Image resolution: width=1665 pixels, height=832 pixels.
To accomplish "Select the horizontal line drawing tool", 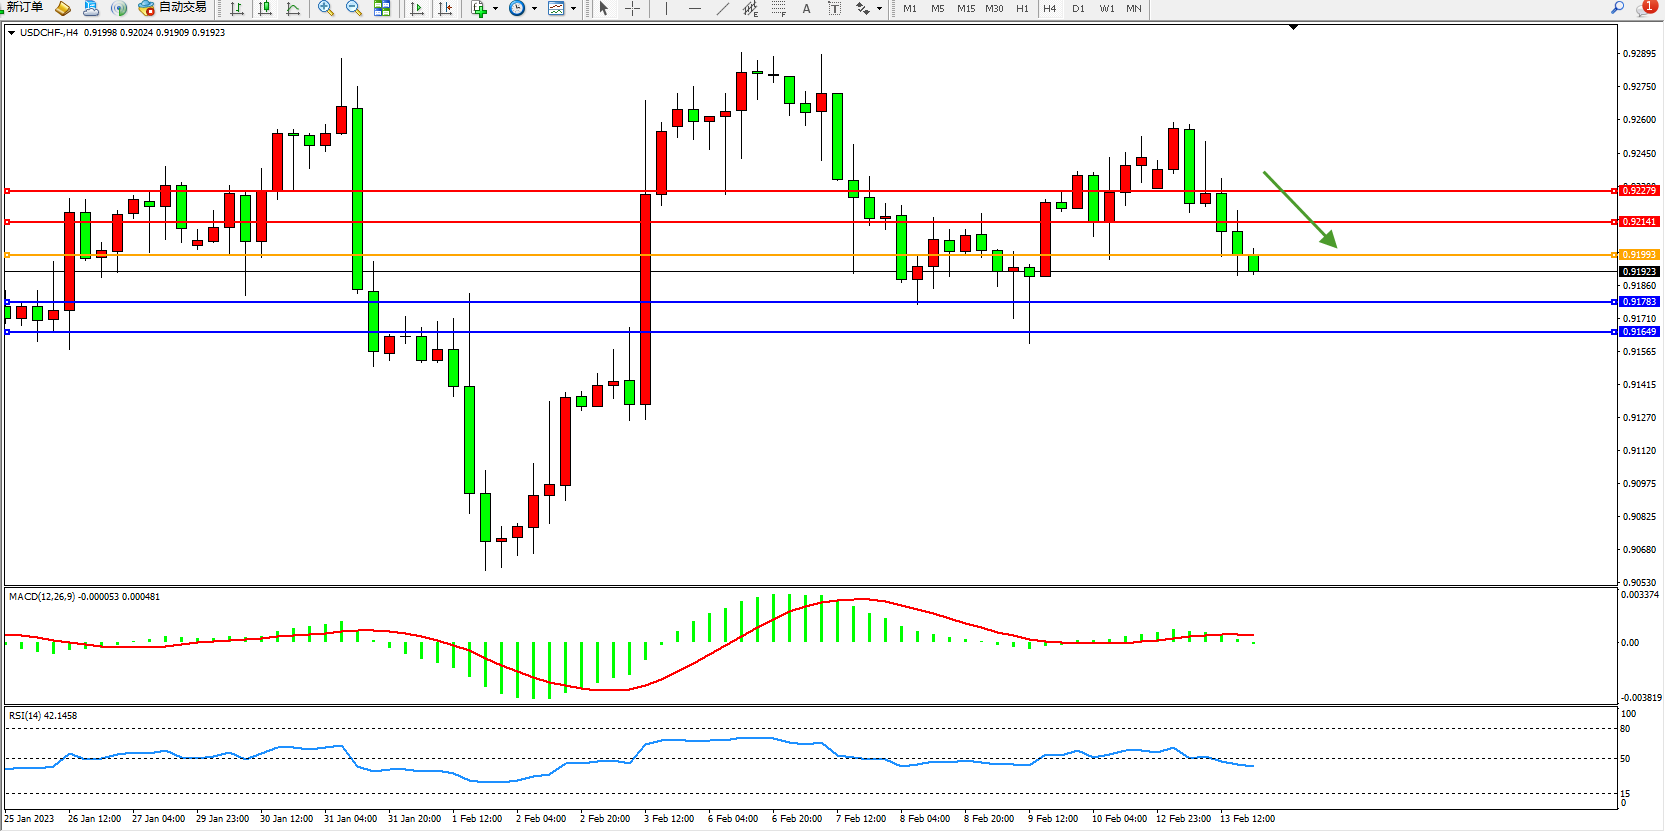I will click(694, 8).
